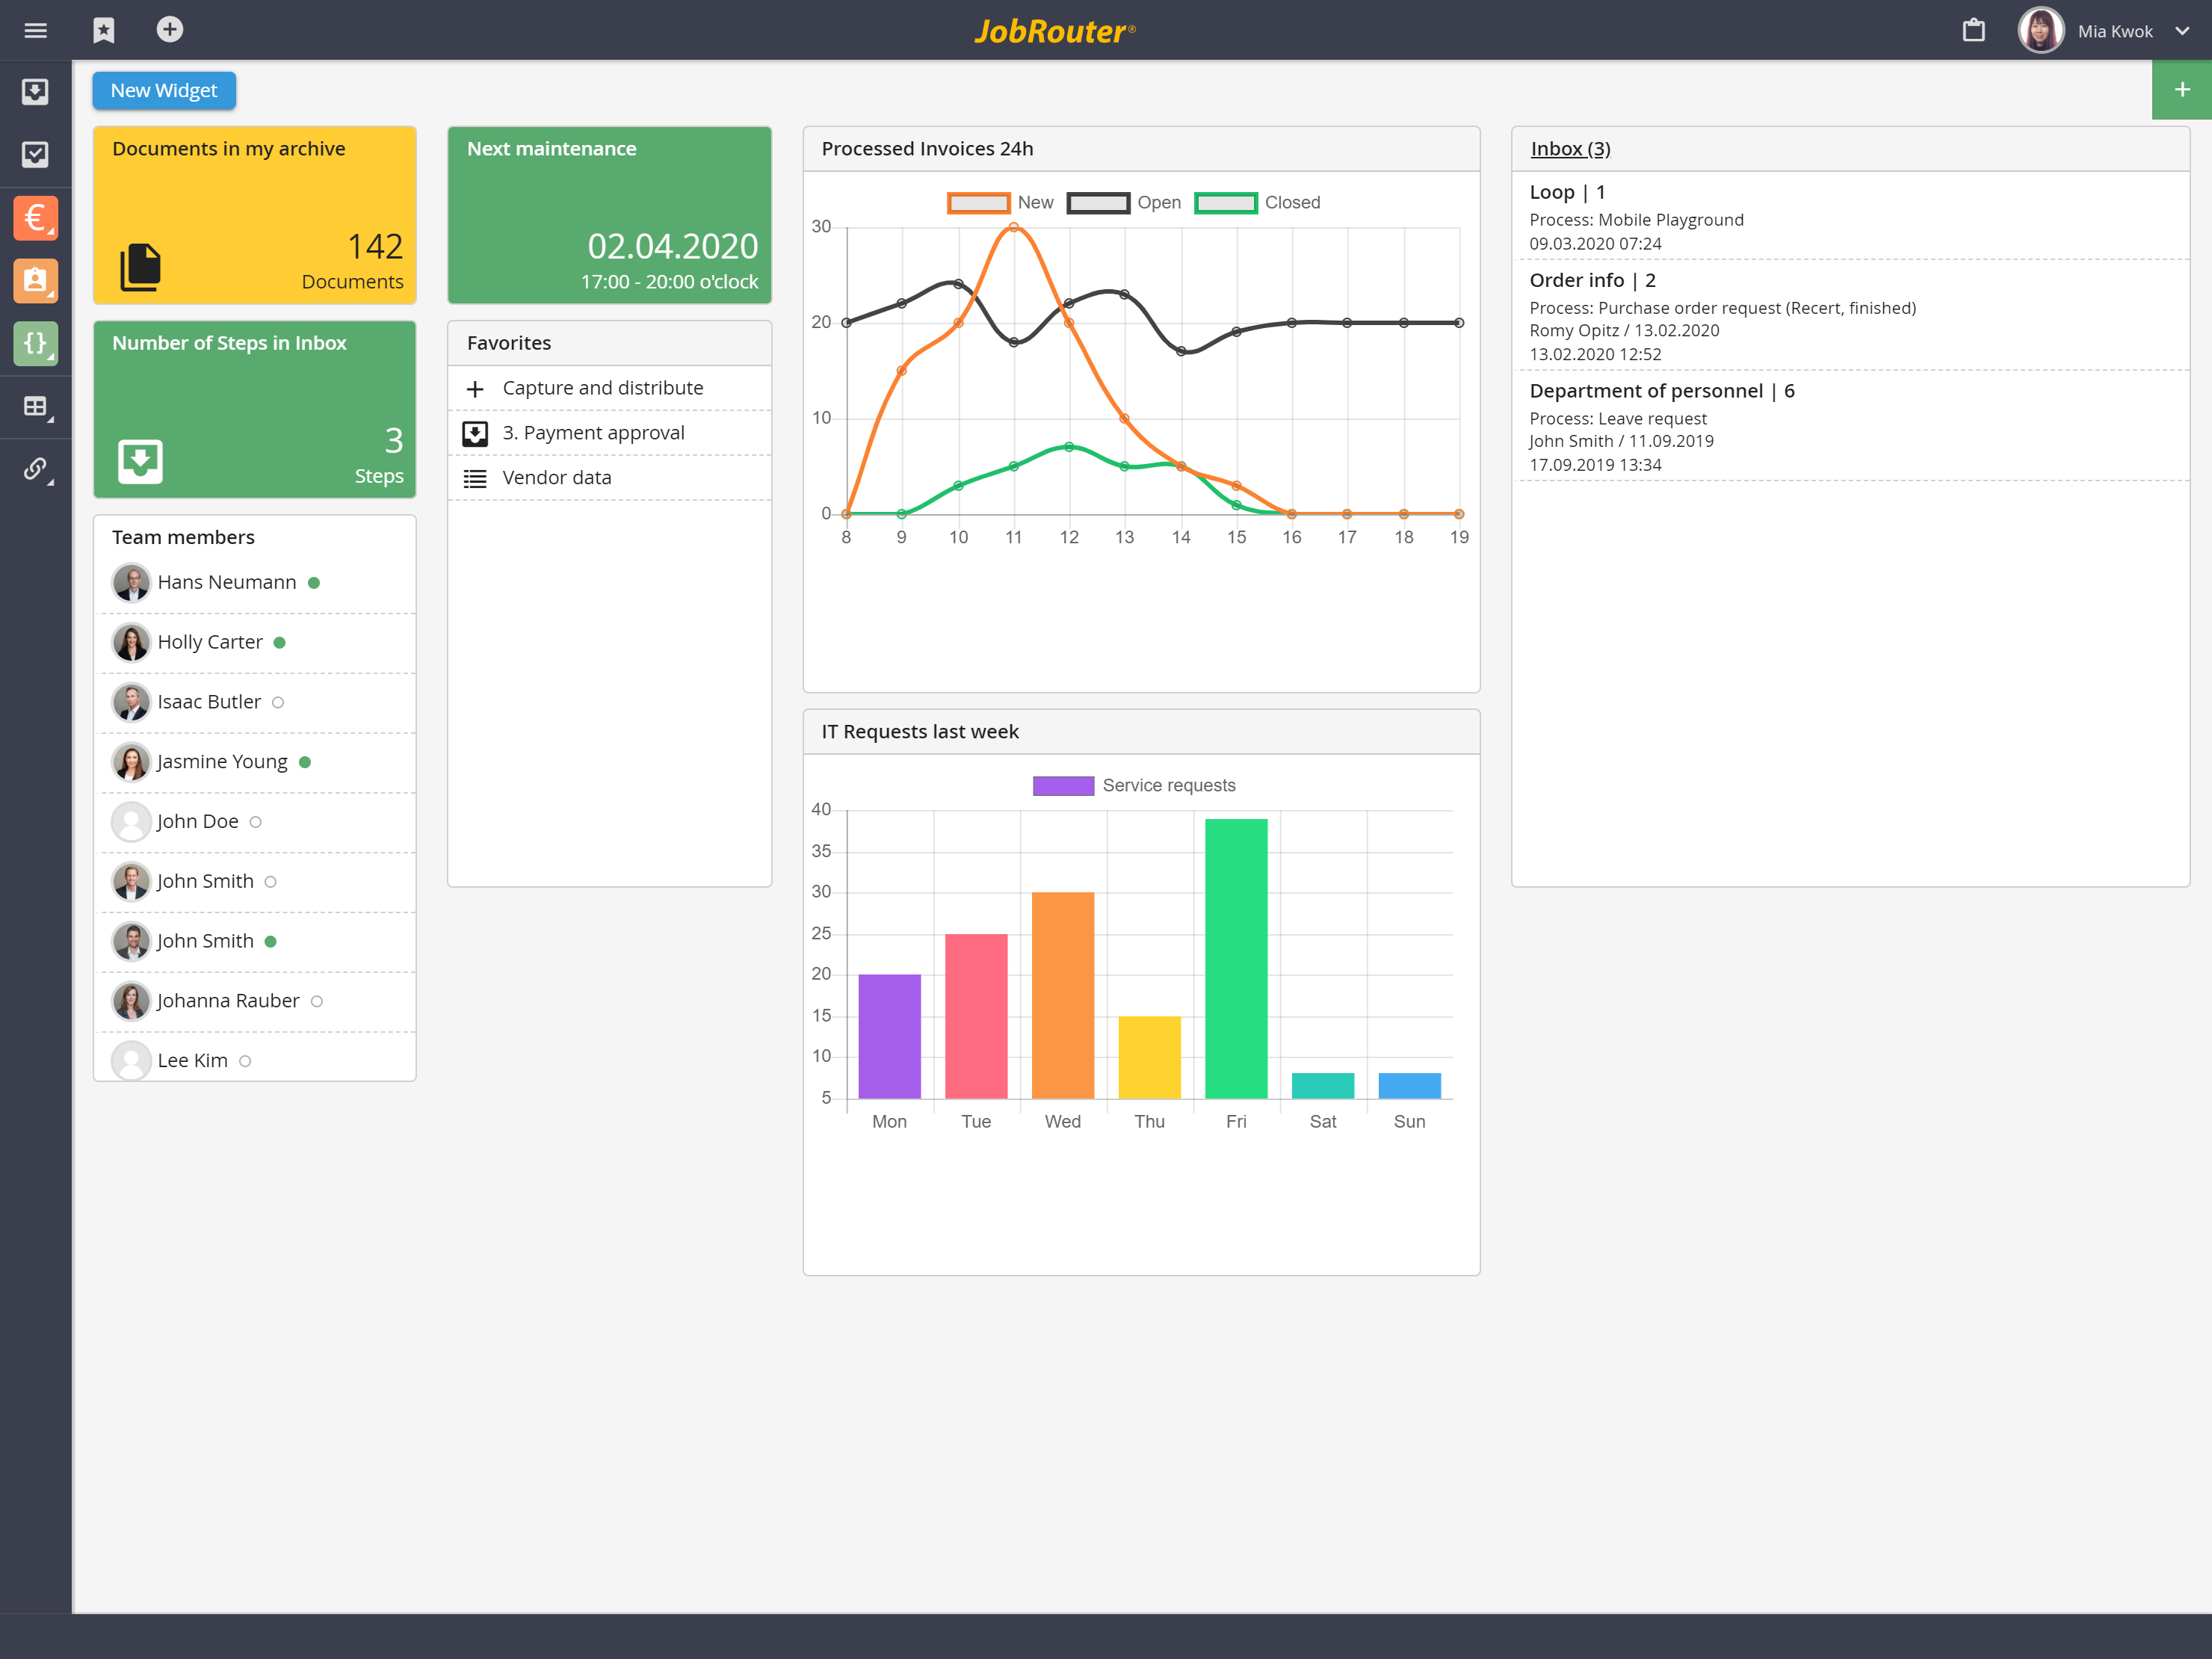Open the link chain sidebar icon
This screenshot has width=2212, height=1659.
35,468
